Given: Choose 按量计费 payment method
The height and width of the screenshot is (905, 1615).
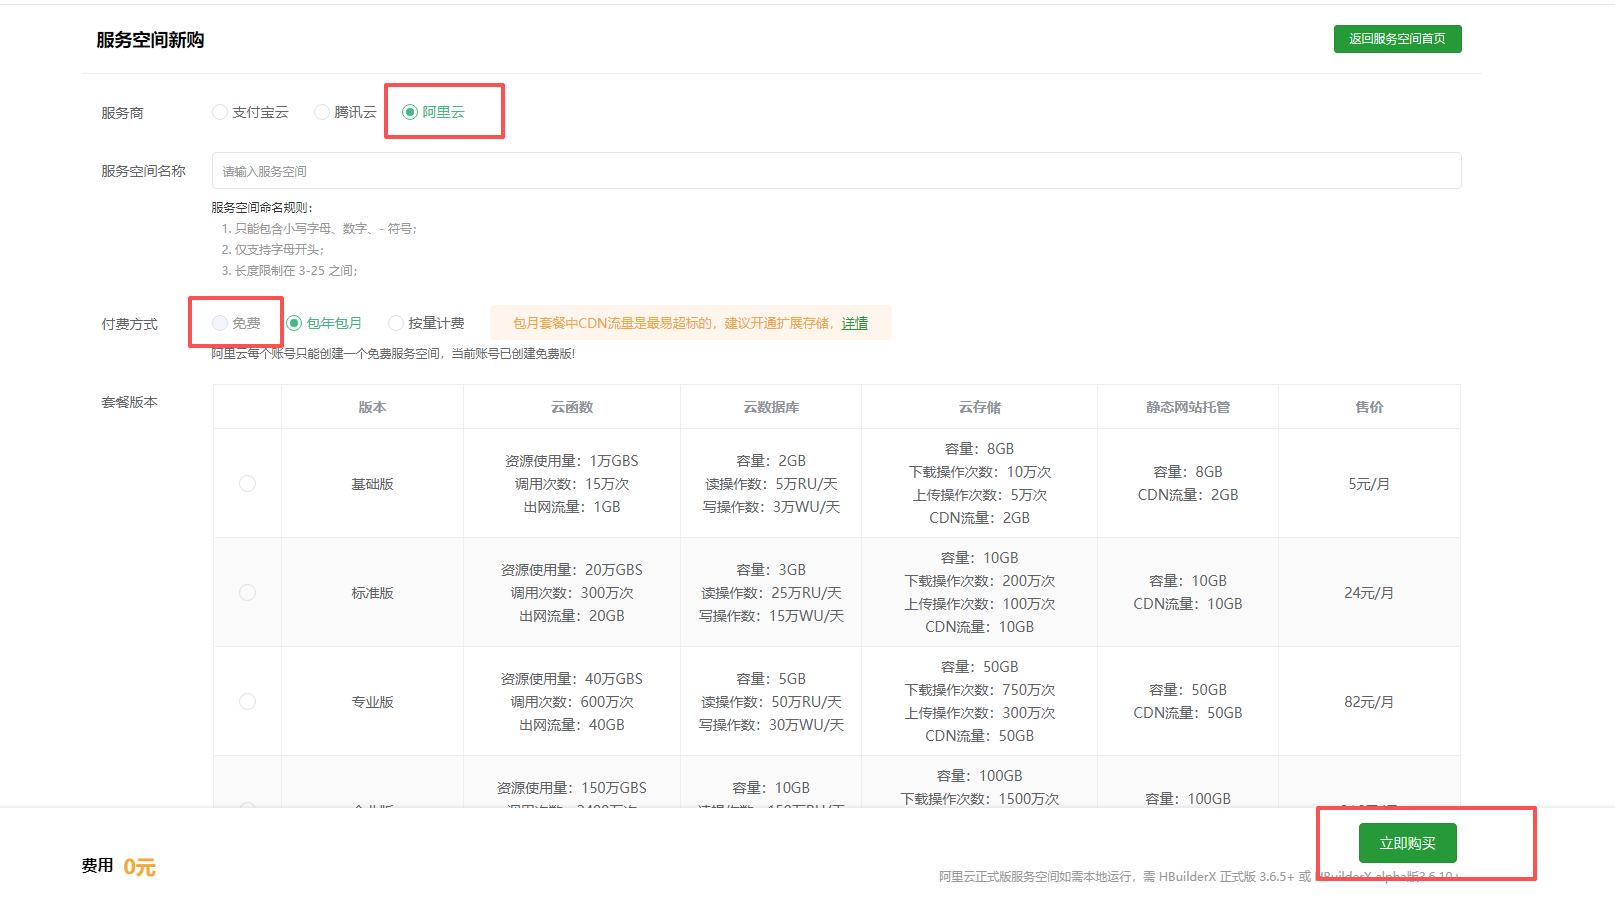Looking at the screenshot, I should [396, 323].
